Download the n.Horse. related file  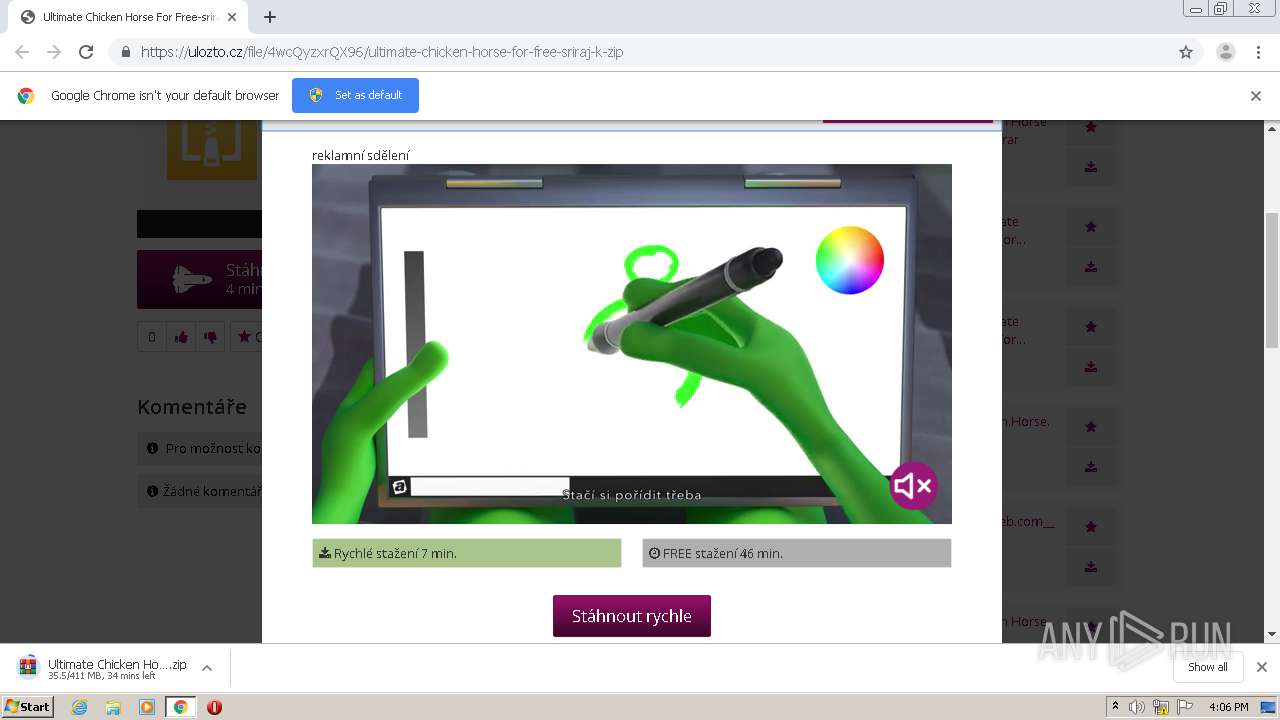1091,467
